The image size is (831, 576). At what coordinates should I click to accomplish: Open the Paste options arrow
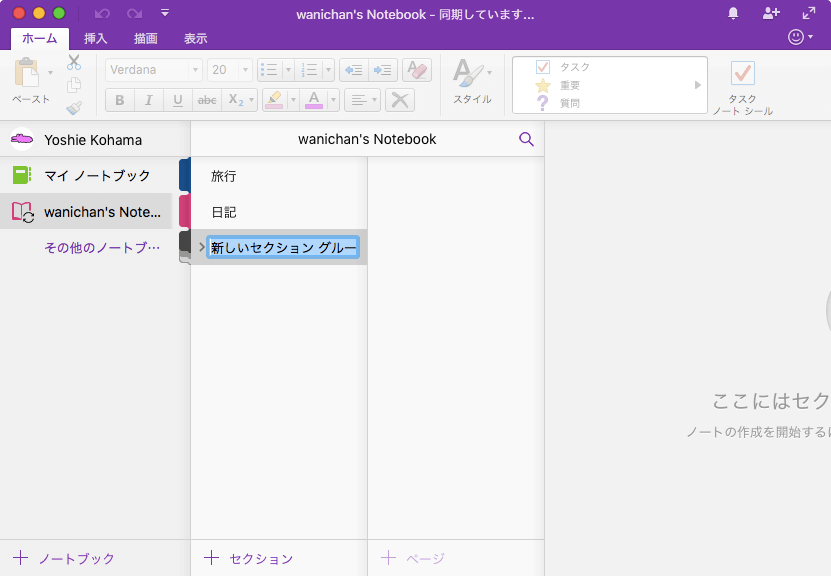coord(50,73)
